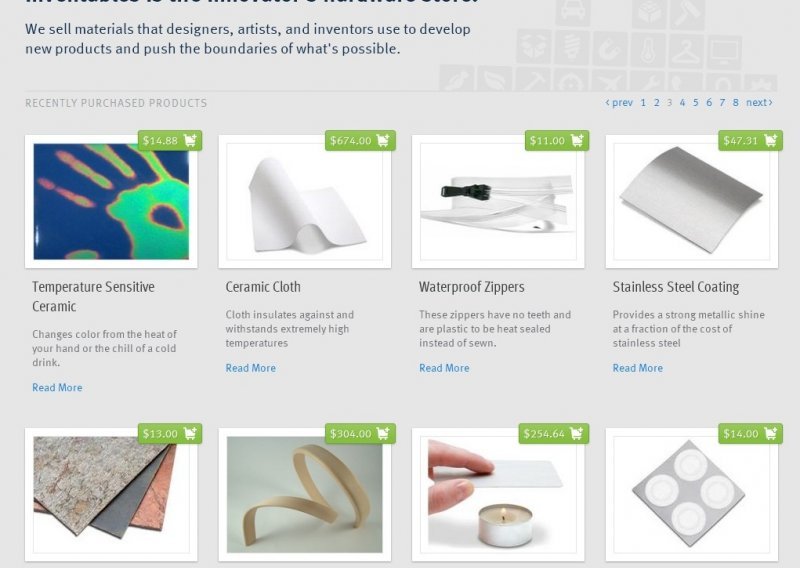This screenshot has height=568, width=800.
Task: Click cart icon on $304.00 product
Action: coord(383,433)
